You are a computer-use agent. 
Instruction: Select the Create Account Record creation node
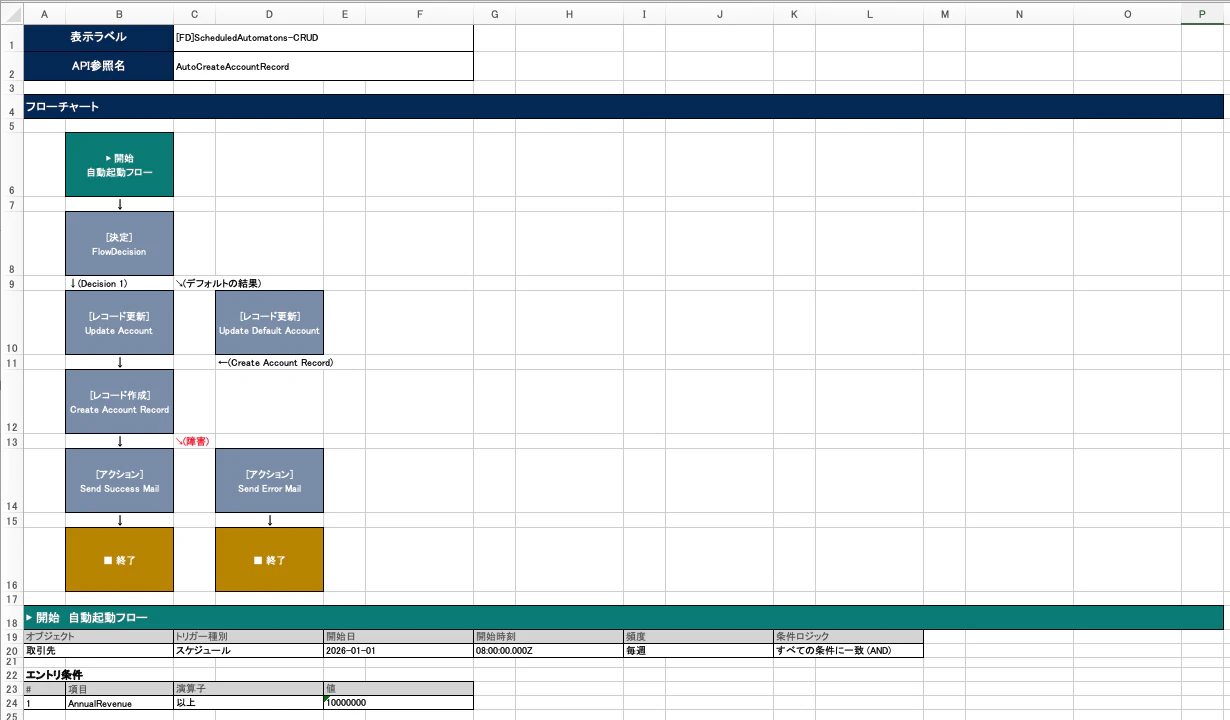pyautogui.click(x=119, y=401)
